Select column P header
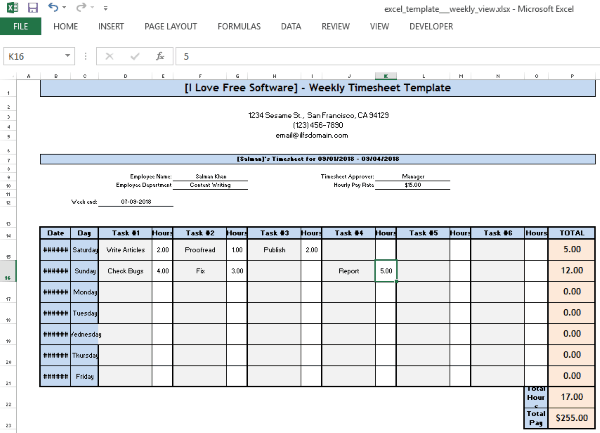600x433 pixels. coord(572,76)
